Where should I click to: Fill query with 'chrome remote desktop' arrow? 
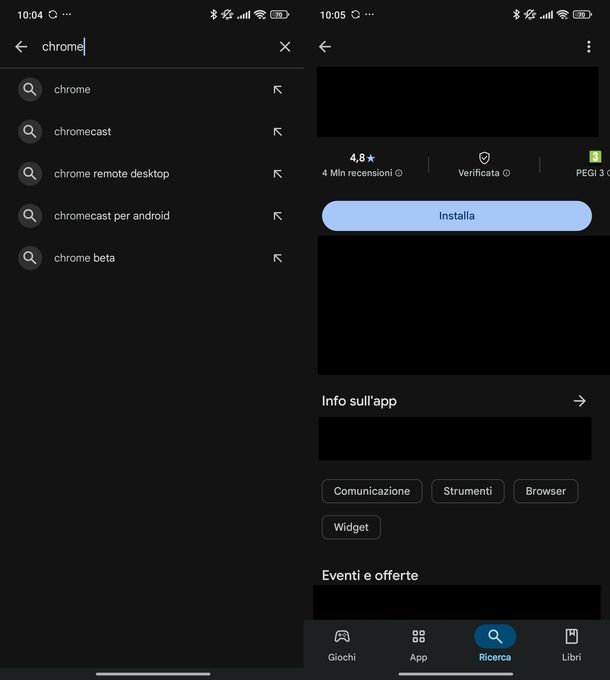point(277,174)
